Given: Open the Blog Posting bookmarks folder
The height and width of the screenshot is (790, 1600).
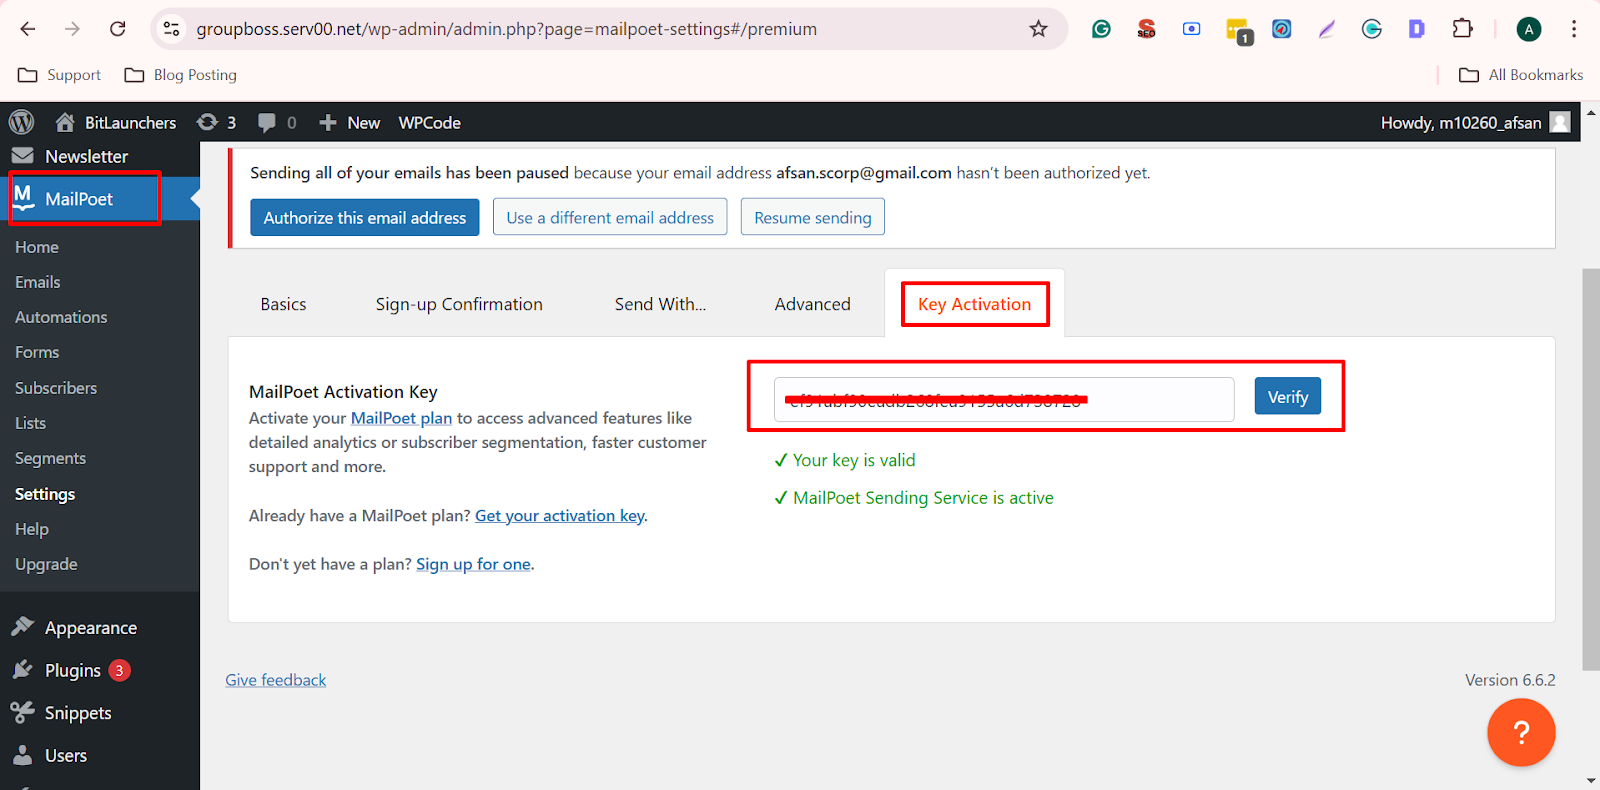Looking at the screenshot, I should (180, 75).
